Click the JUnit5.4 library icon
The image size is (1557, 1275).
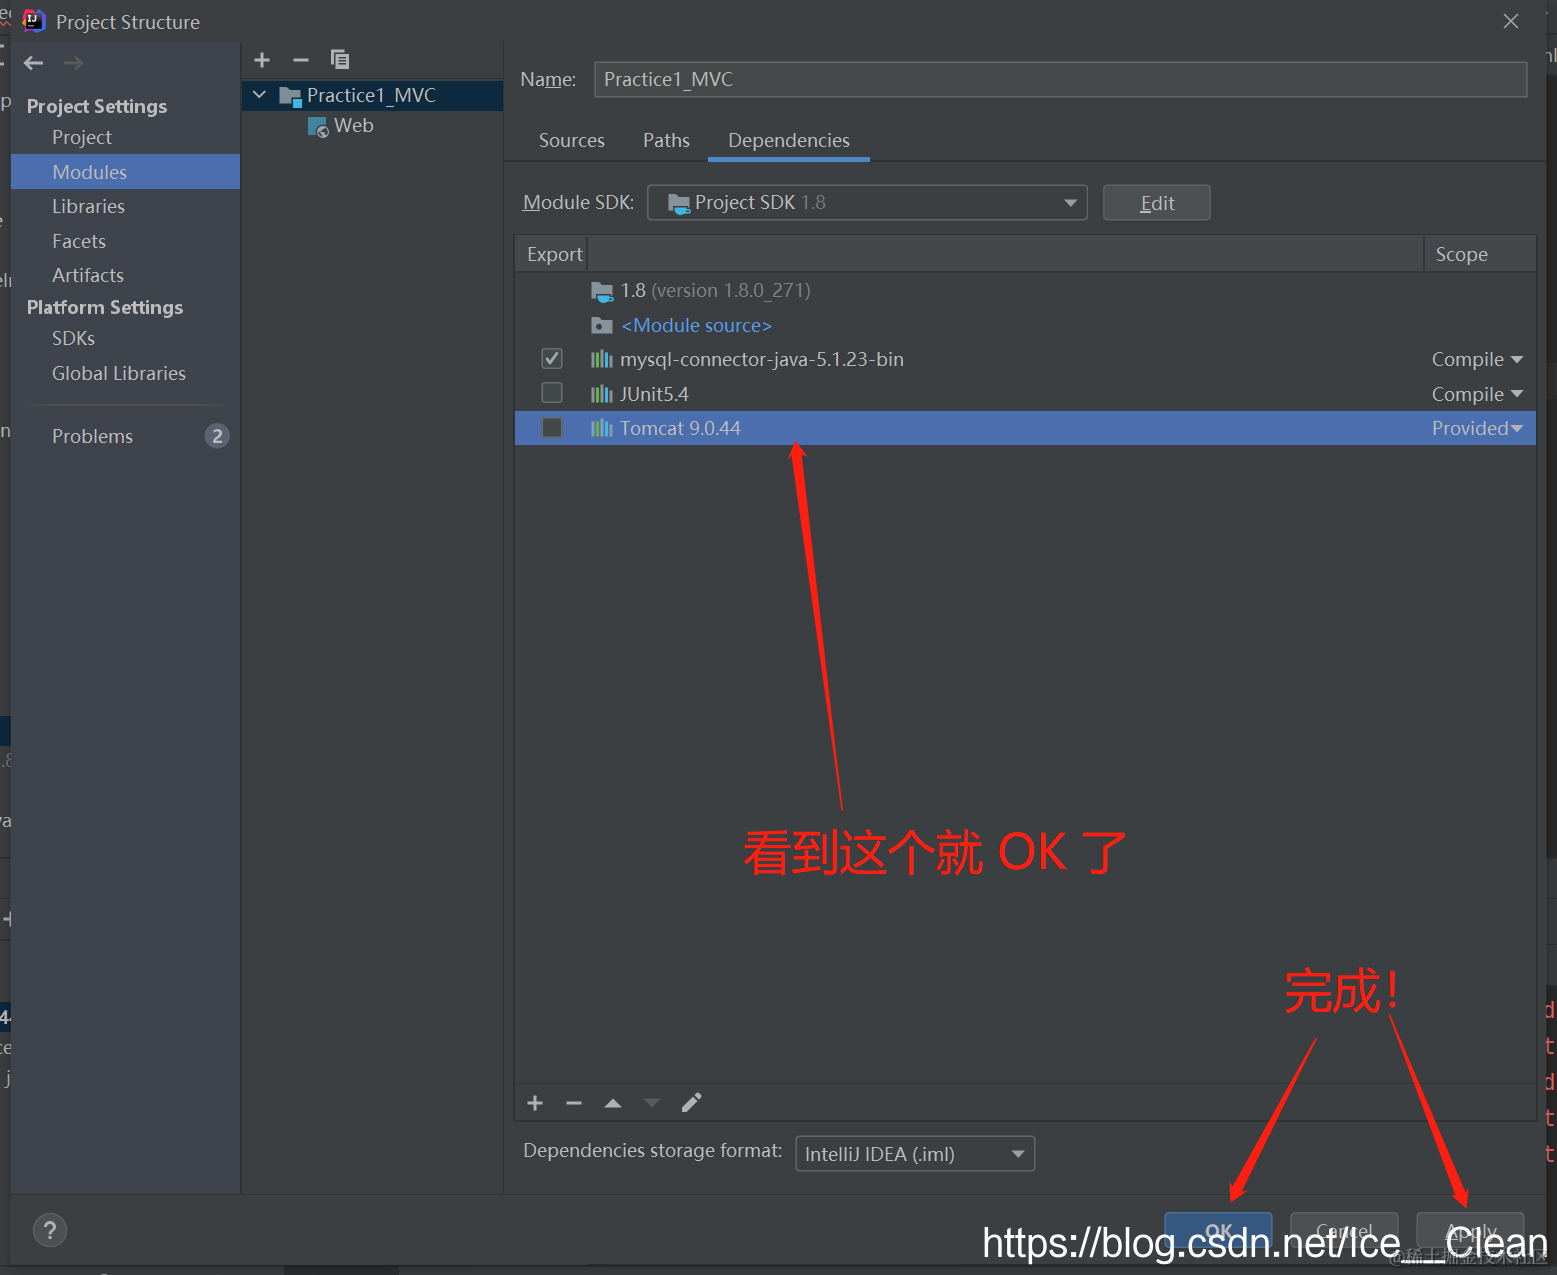tap(601, 394)
